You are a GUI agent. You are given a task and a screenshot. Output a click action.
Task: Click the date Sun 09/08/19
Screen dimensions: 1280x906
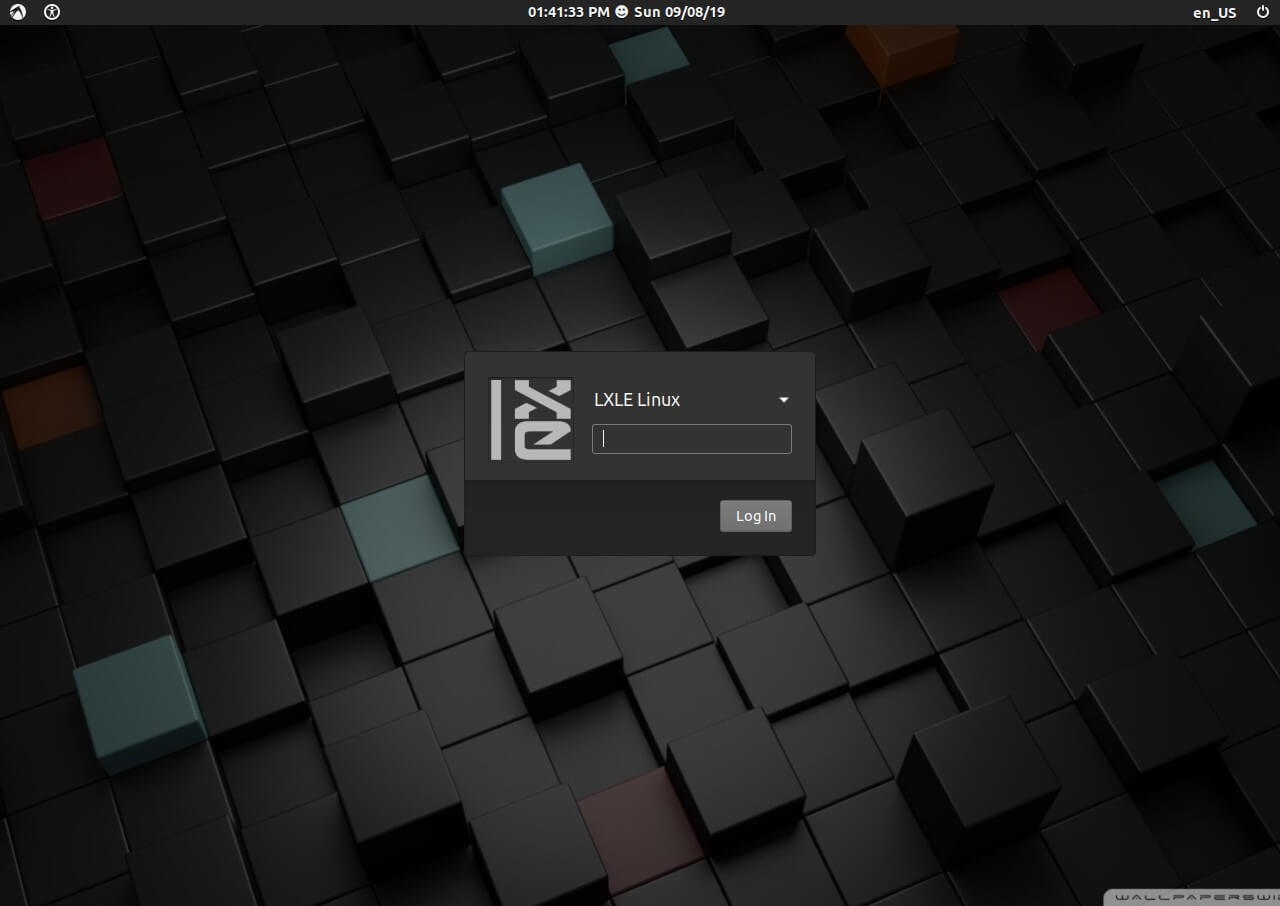[679, 12]
